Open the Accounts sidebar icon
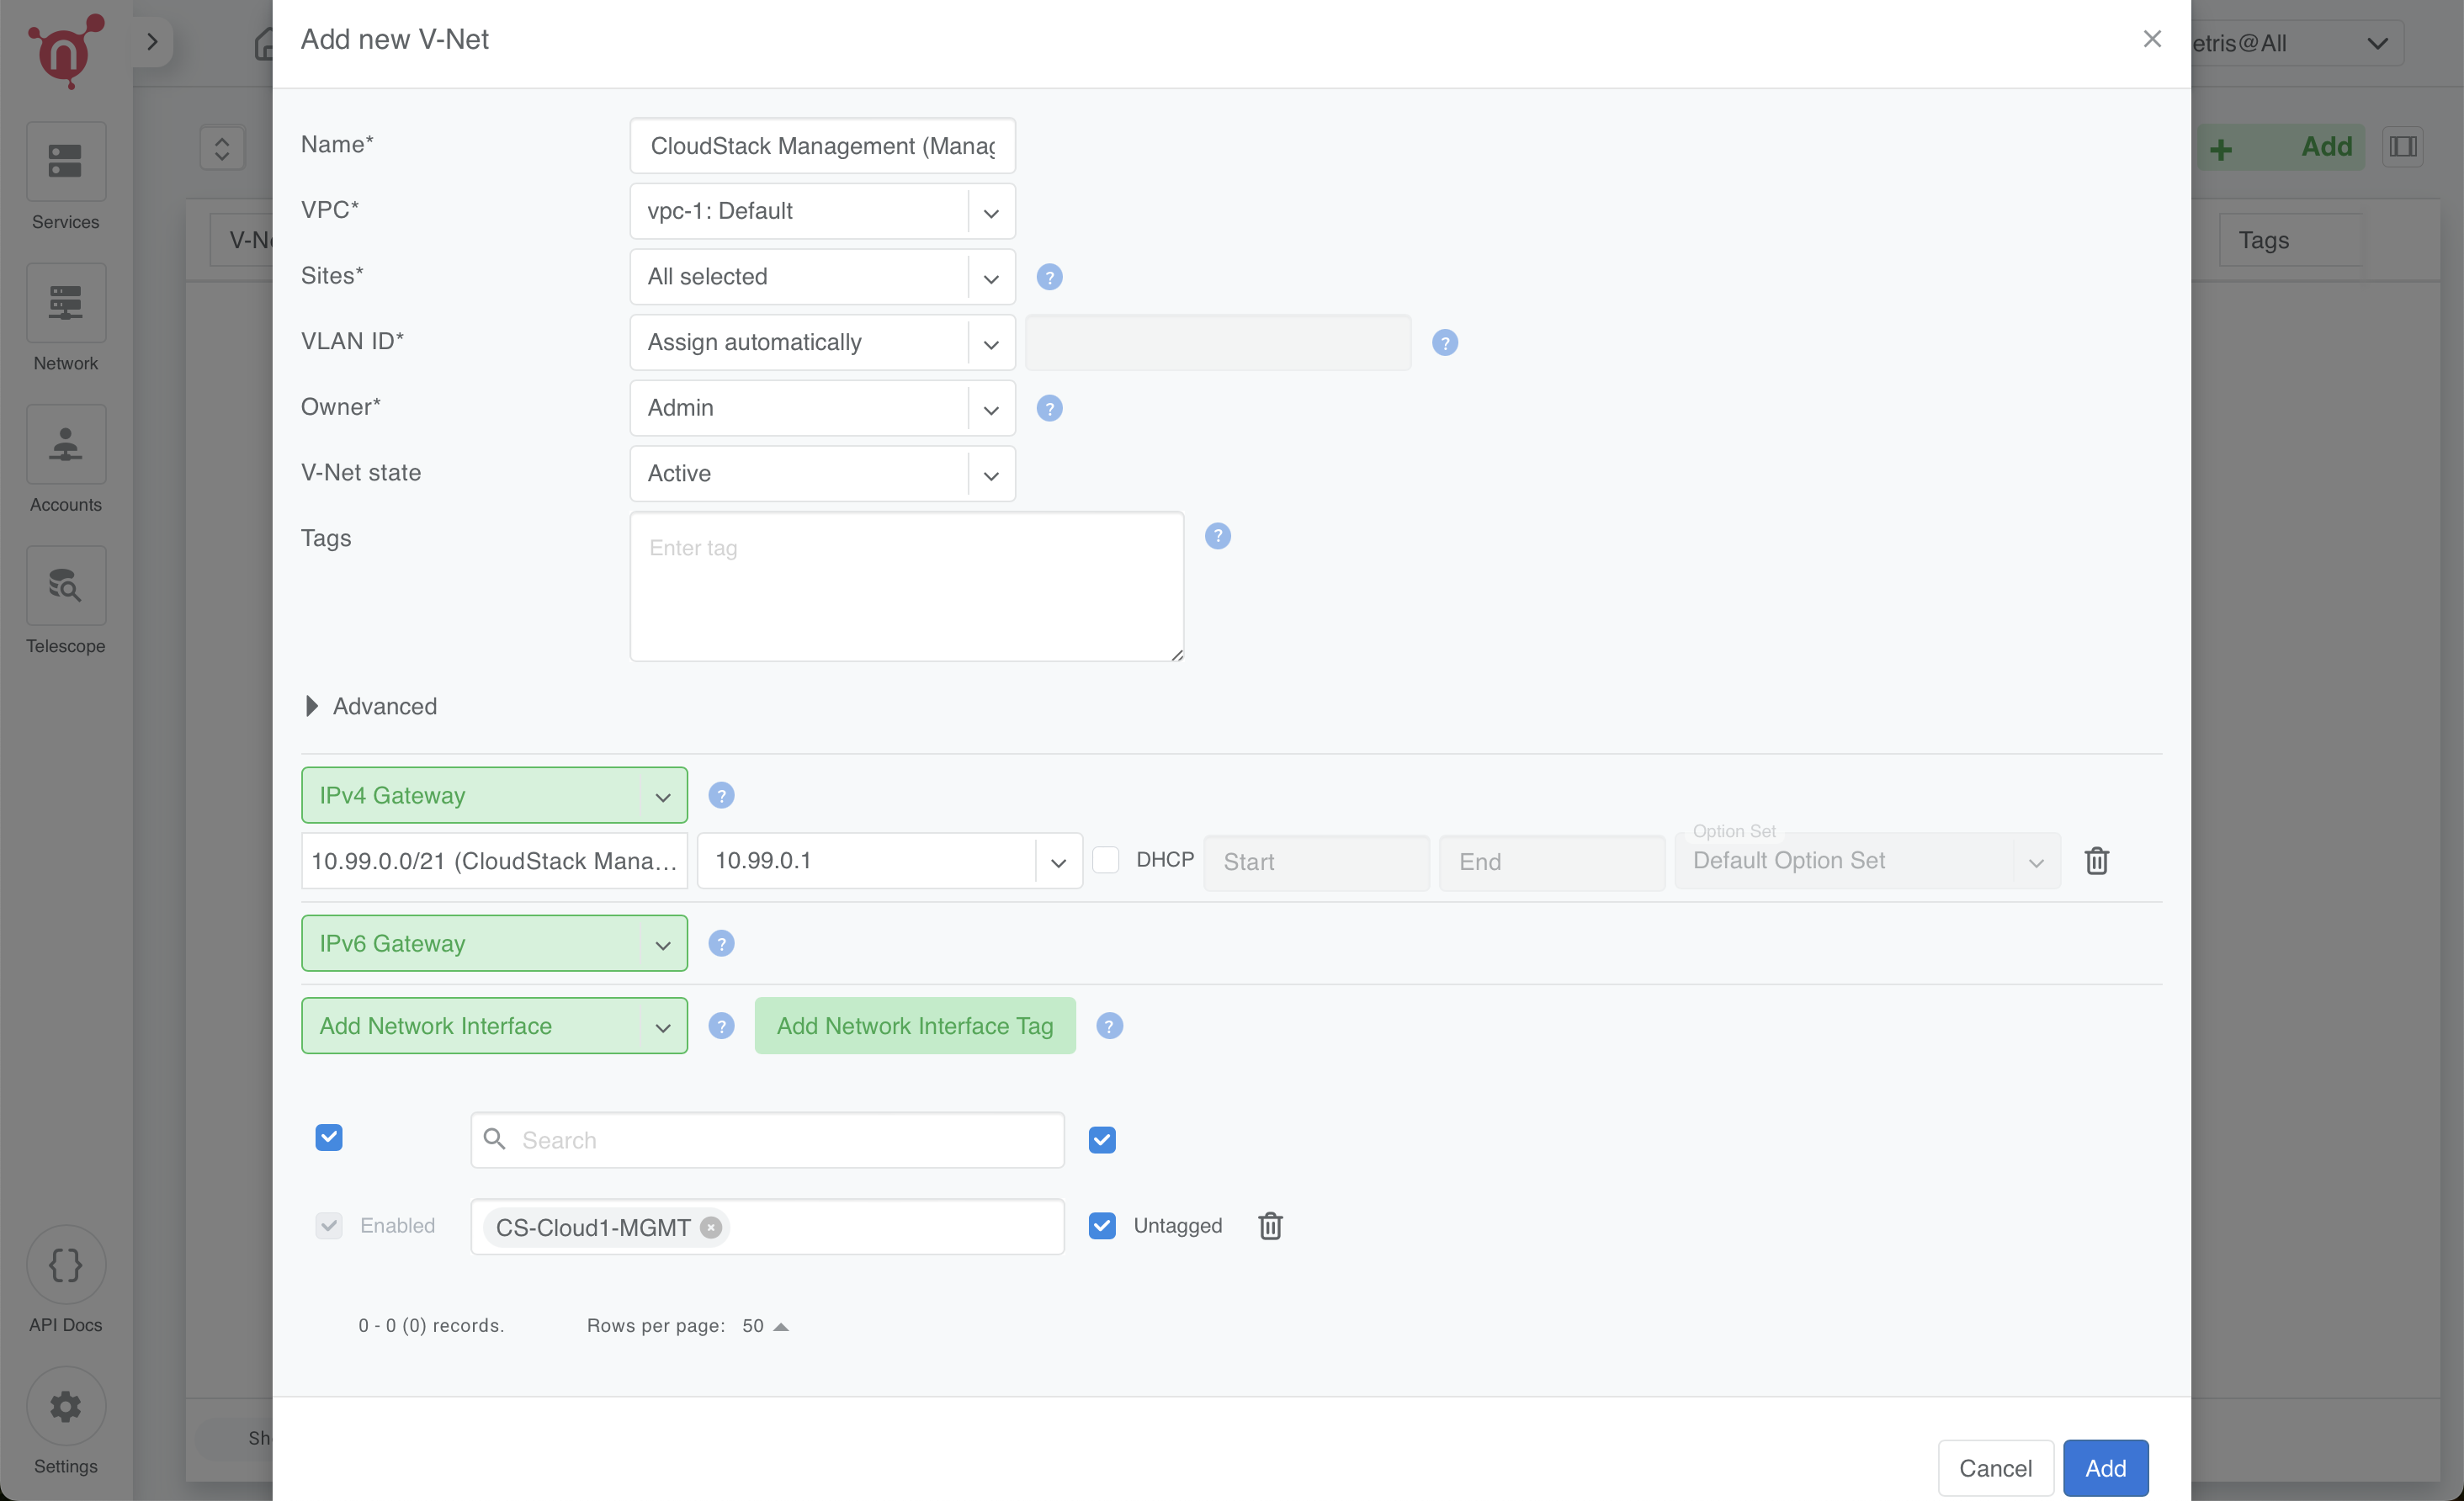The image size is (2464, 1501). (65, 445)
